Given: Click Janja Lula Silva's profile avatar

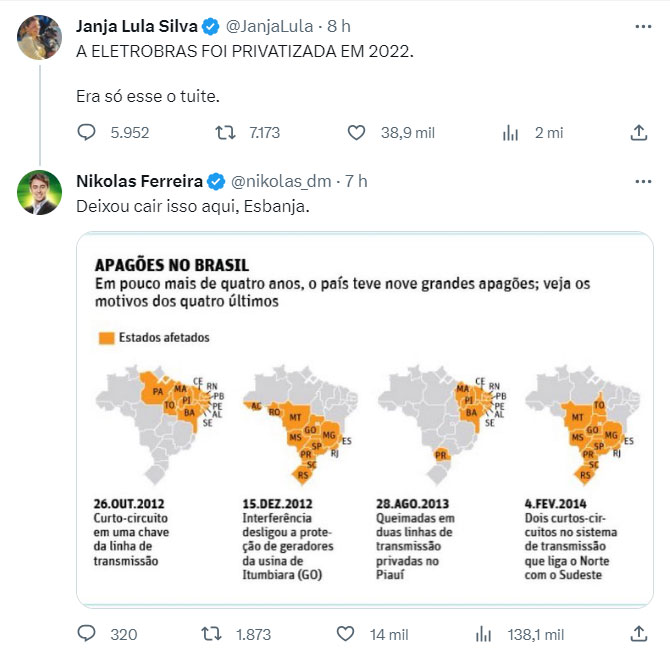Looking at the screenshot, I should [x=41, y=37].
